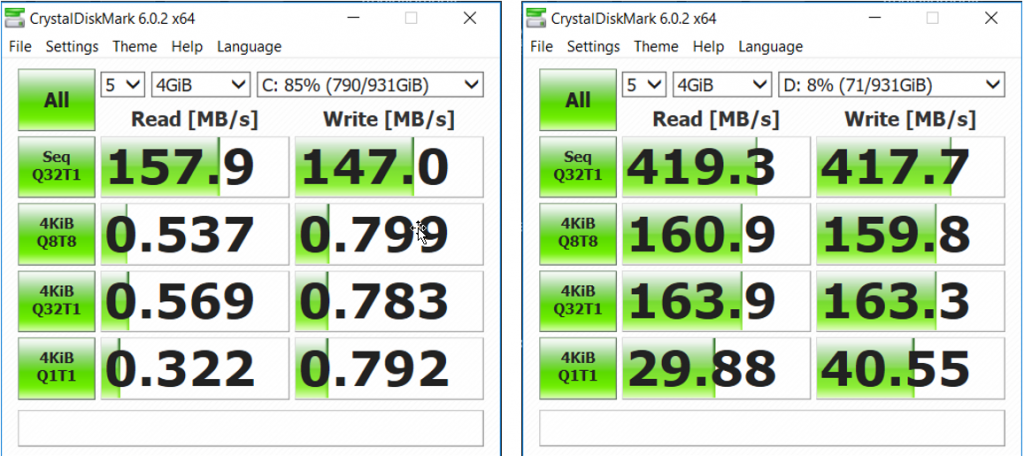
Task: Click the 0.569 read value
Action: pos(195,301)
